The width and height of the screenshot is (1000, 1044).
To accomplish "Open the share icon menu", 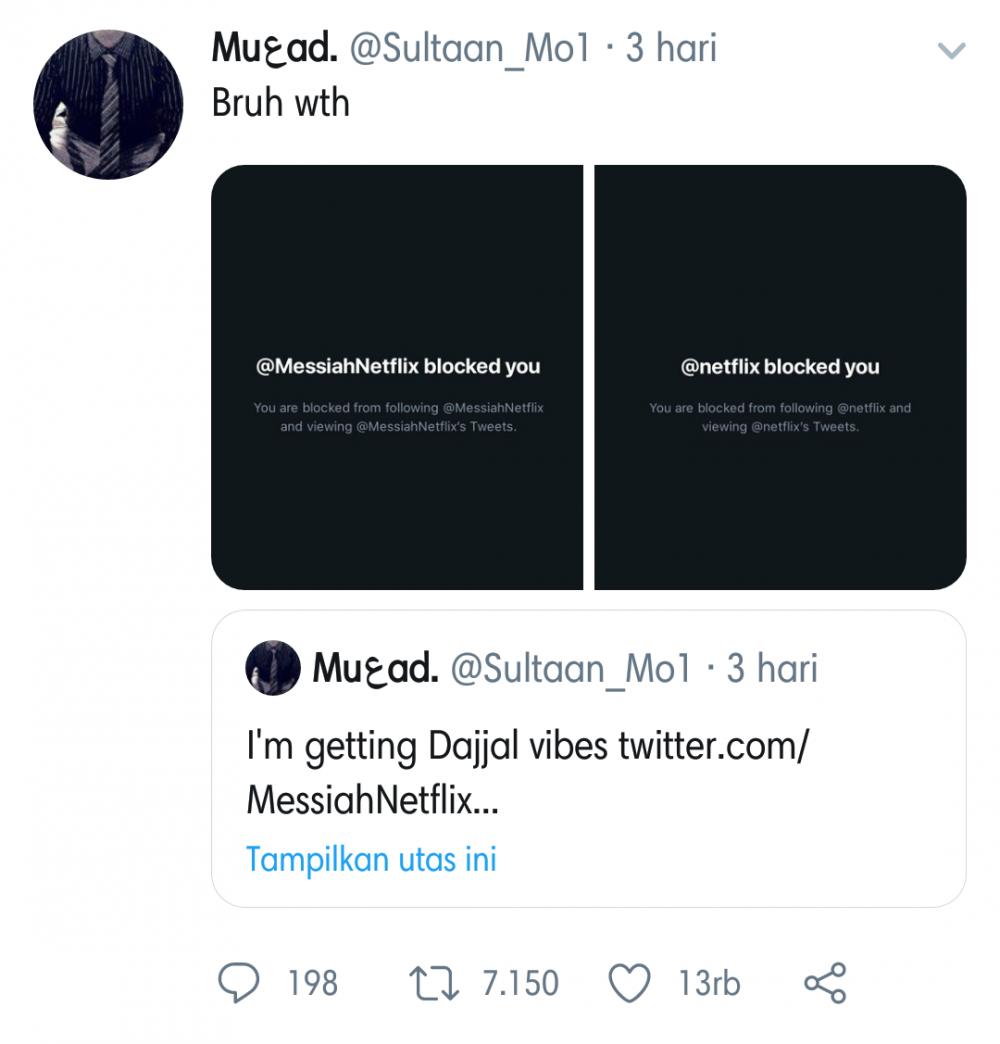I will tap(825, 983).
